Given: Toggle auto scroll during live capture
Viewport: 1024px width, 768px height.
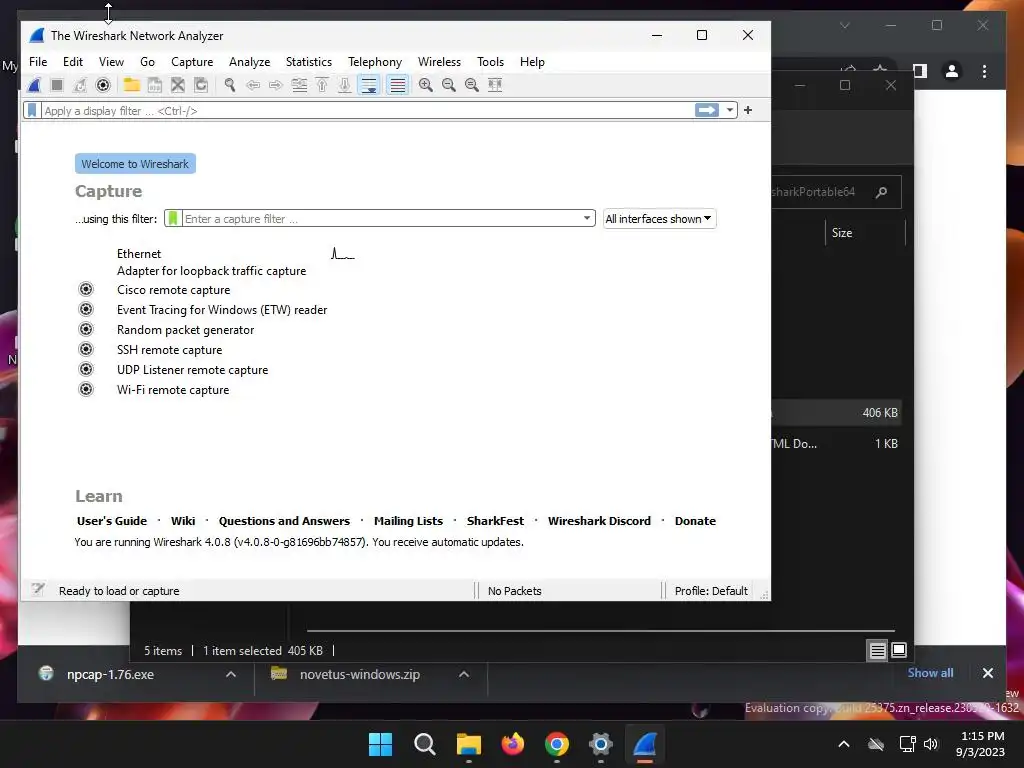Looking at the screenshot, I should pos(369,85).
